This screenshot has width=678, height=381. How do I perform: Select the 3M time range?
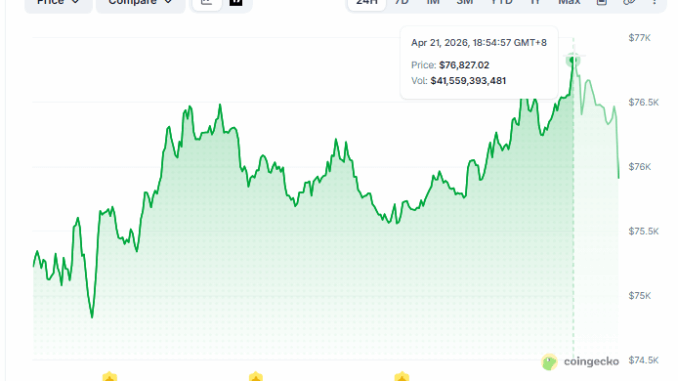click(465, 3)
